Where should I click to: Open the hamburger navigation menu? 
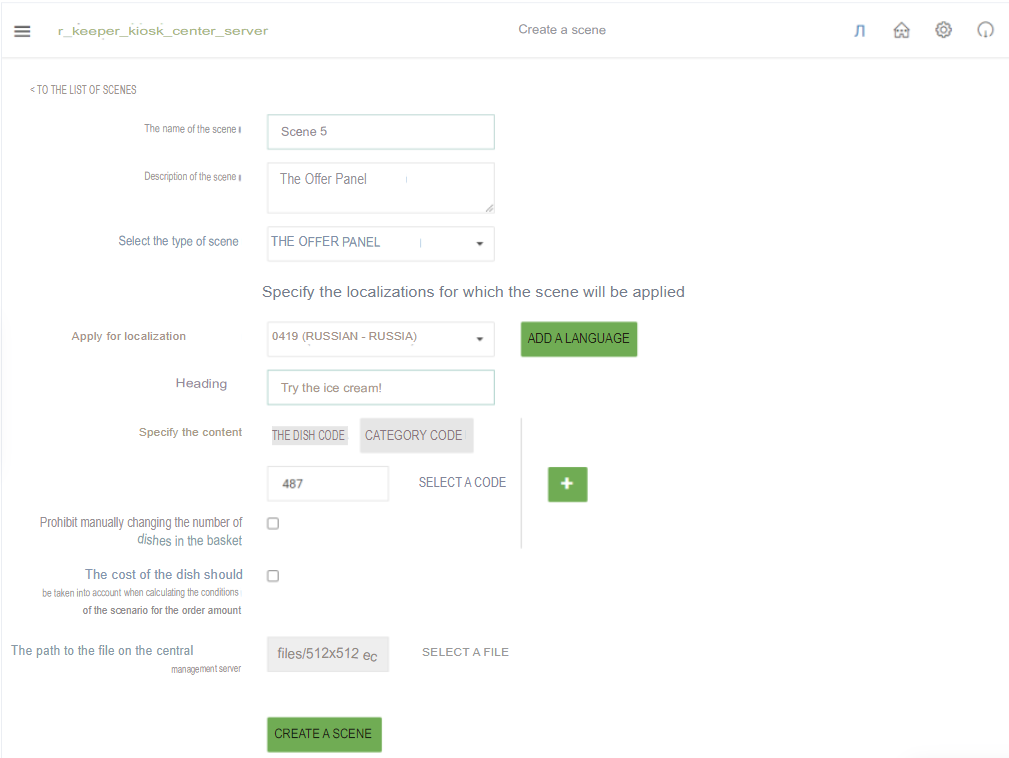pos(22,31)
